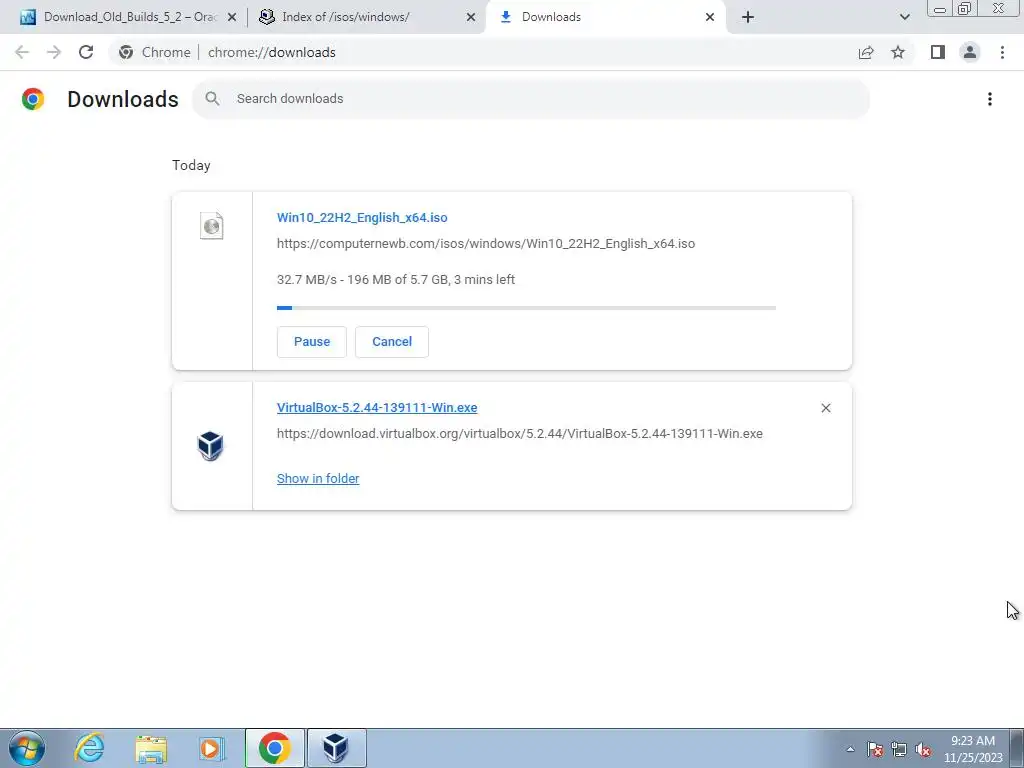Pause the Win10 ISO download
Image resolution: width=1024 pixels, height=768 pixels.
point(312,342)
